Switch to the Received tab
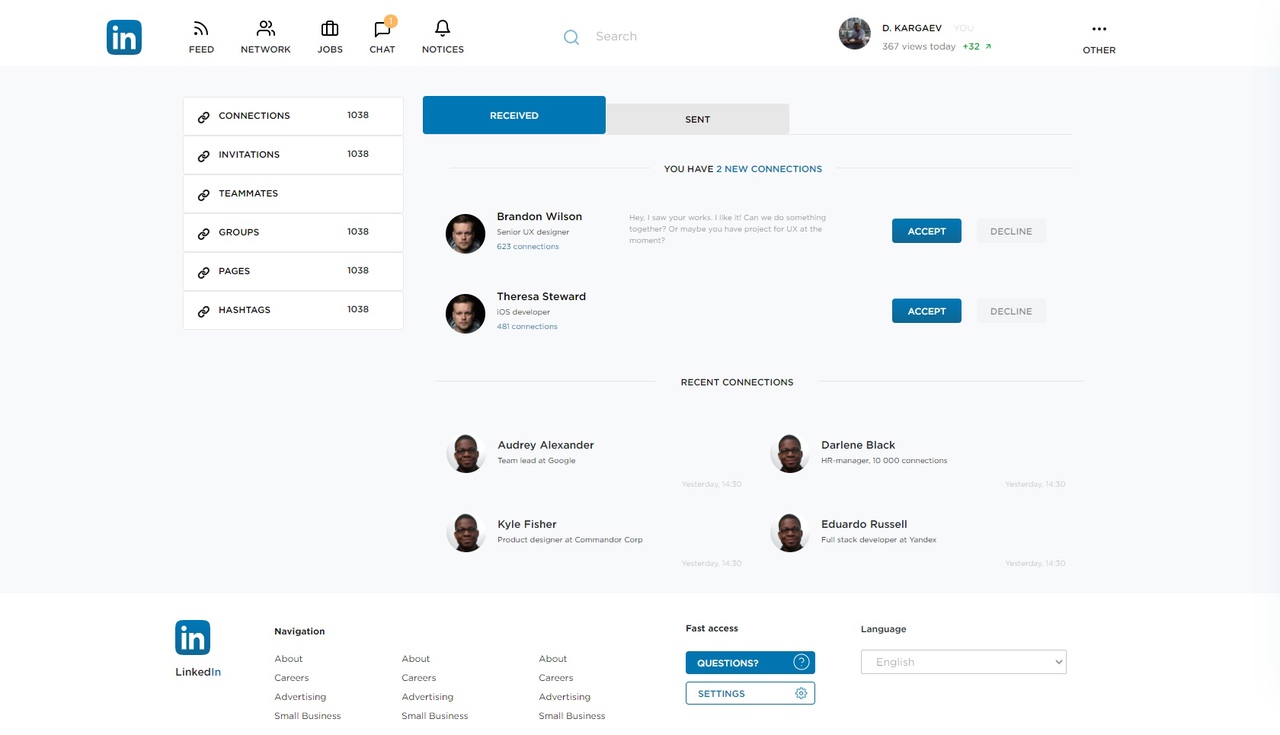This screenshot has width=1280, height=735. 514,115
